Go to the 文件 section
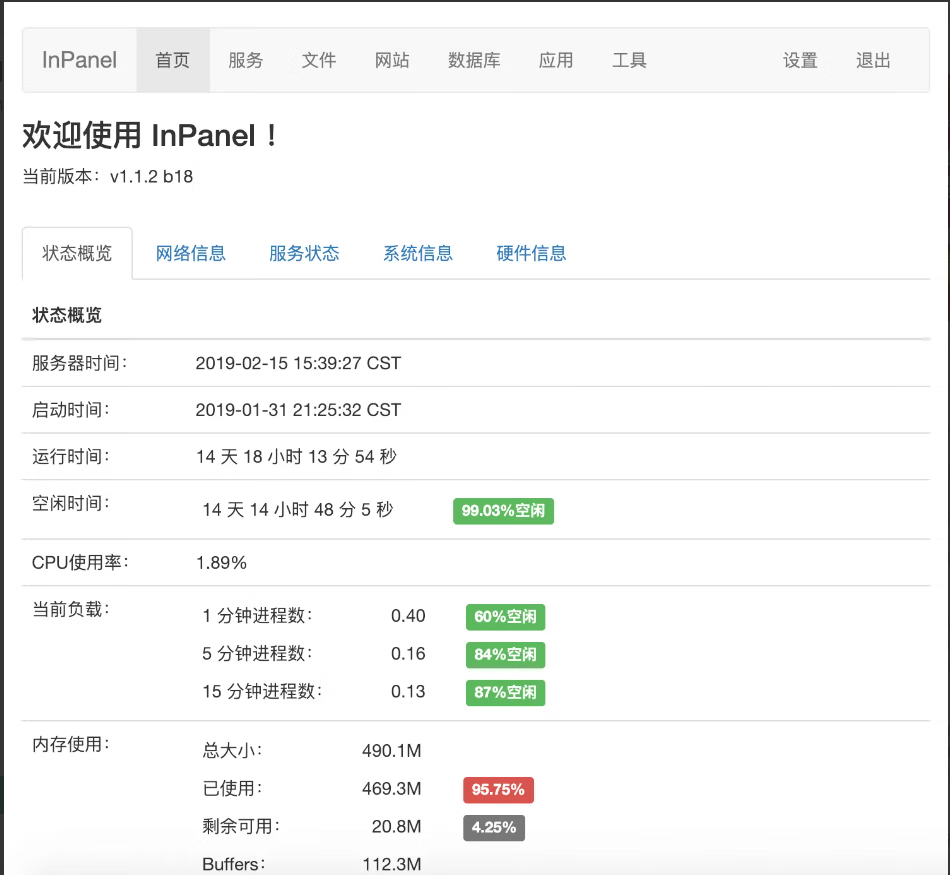The image size is (950, 875). [x=319, y=60]
